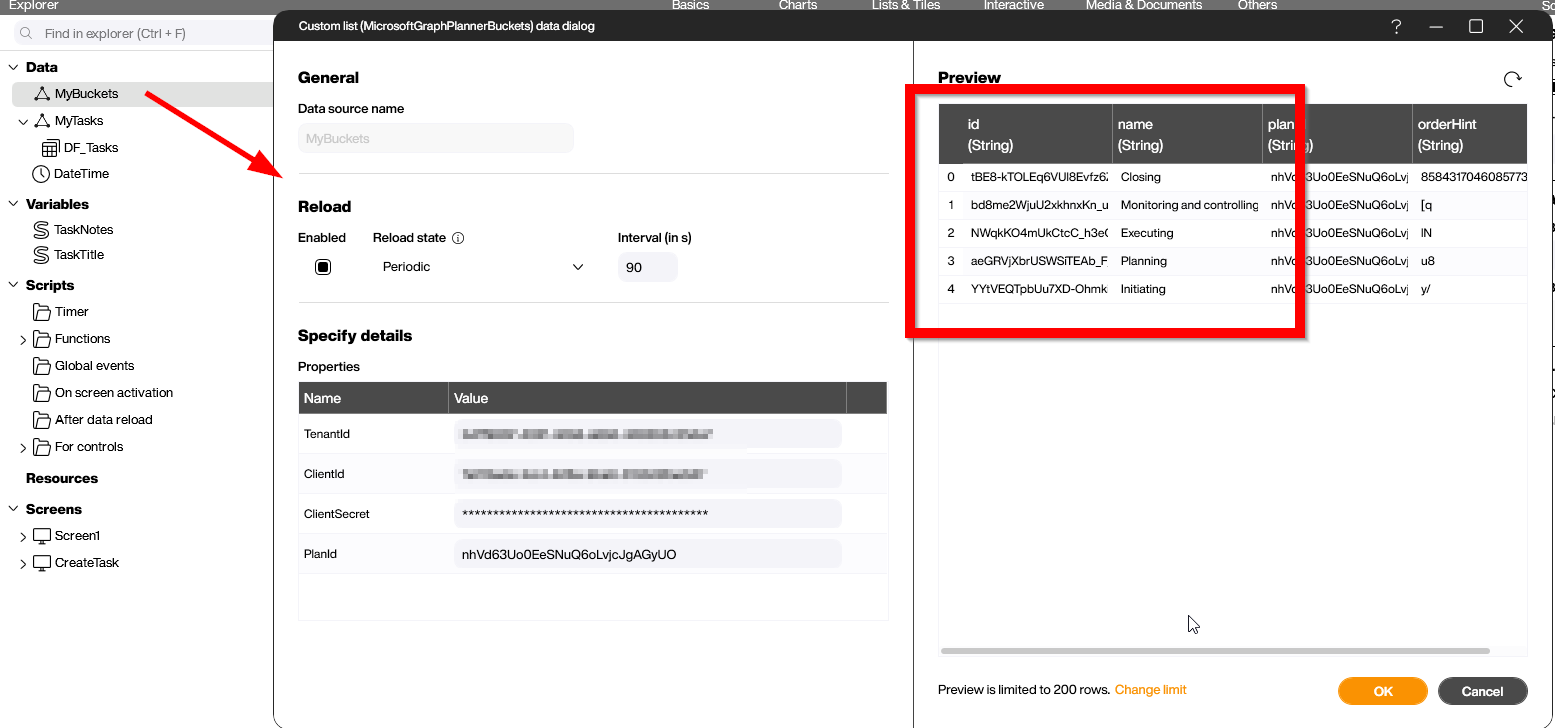The height and width of the screenshot is (728, 1555).
Task: Confirm the dialog with OK
Action: [x=1383, y=691]
